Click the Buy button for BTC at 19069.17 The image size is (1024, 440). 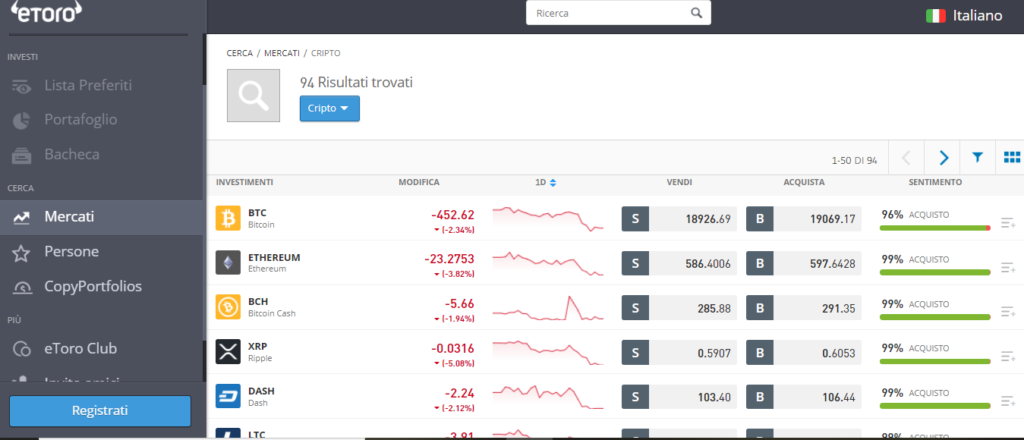pyautogui.click(x=804, y=219)
